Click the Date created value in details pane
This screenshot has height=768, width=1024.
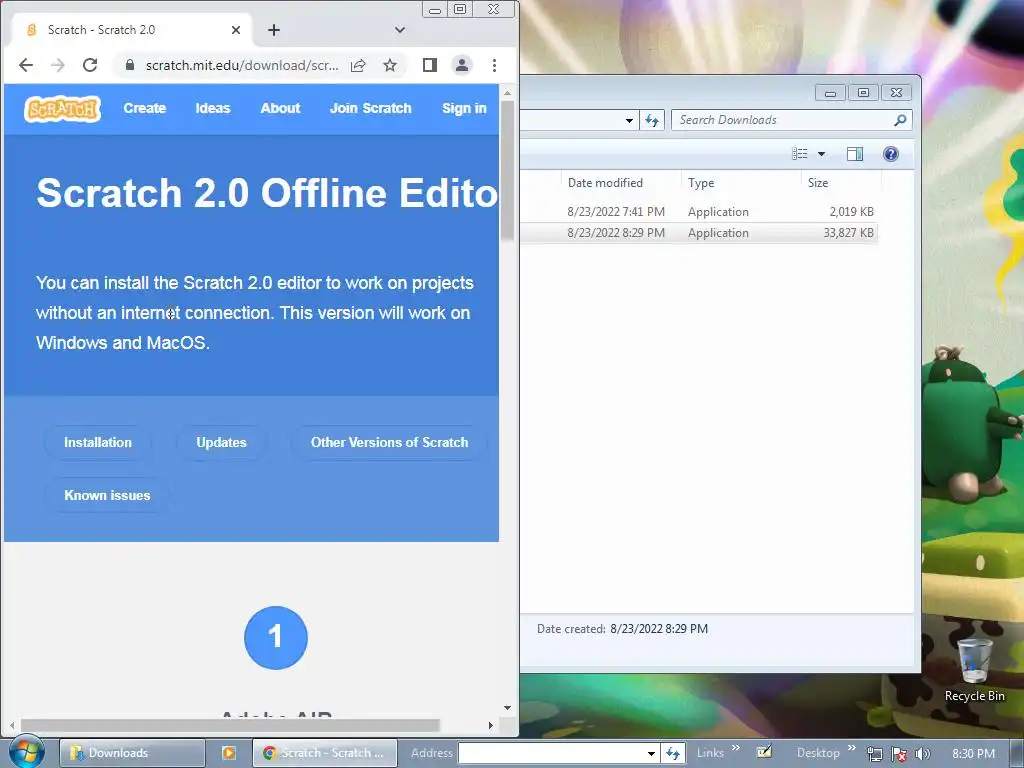click(659, 629)
